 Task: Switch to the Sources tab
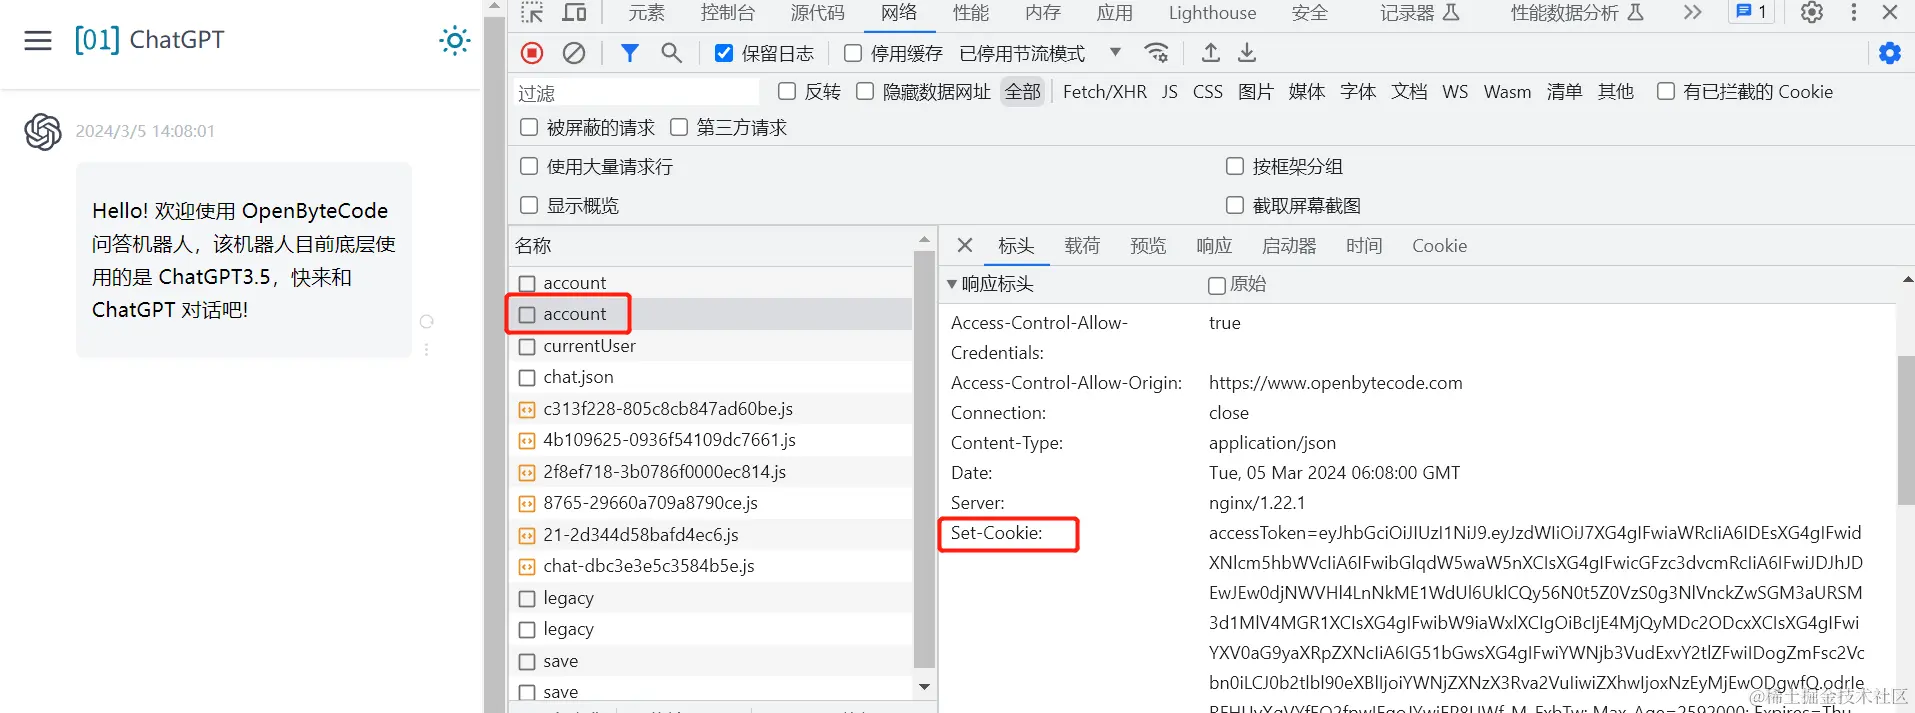pyautogui.click(x=818, y=13)
